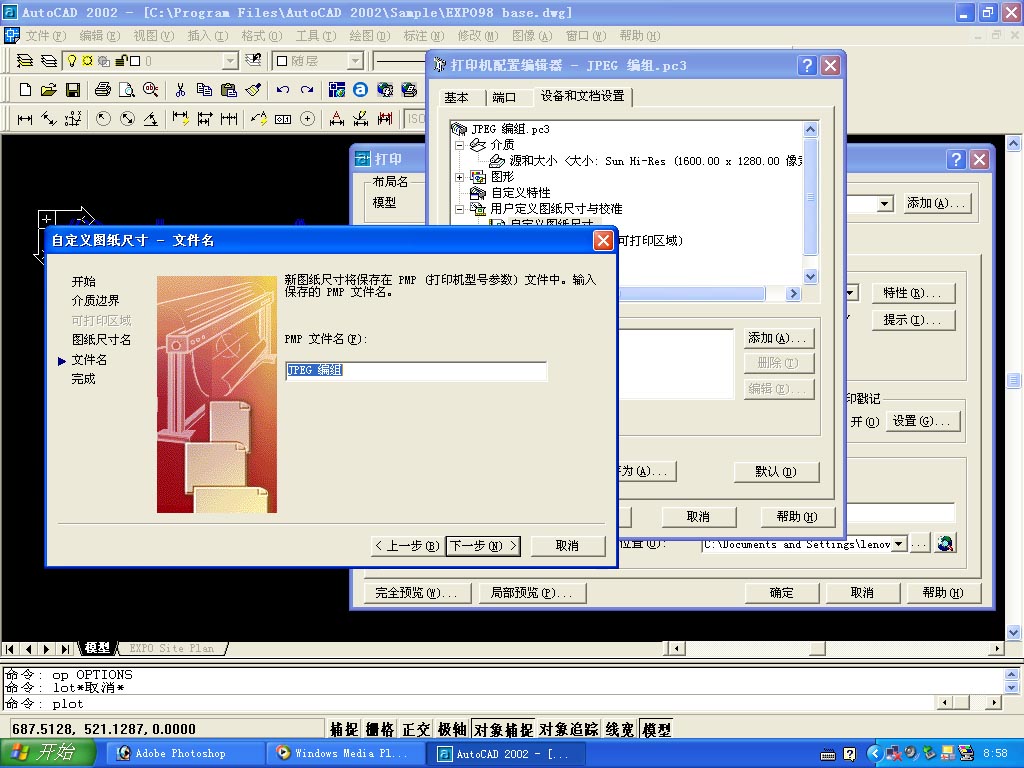Select the Aligned Dimension tool
The height and width of the screenshot is (768, 1024).
[x=49, y=119]
